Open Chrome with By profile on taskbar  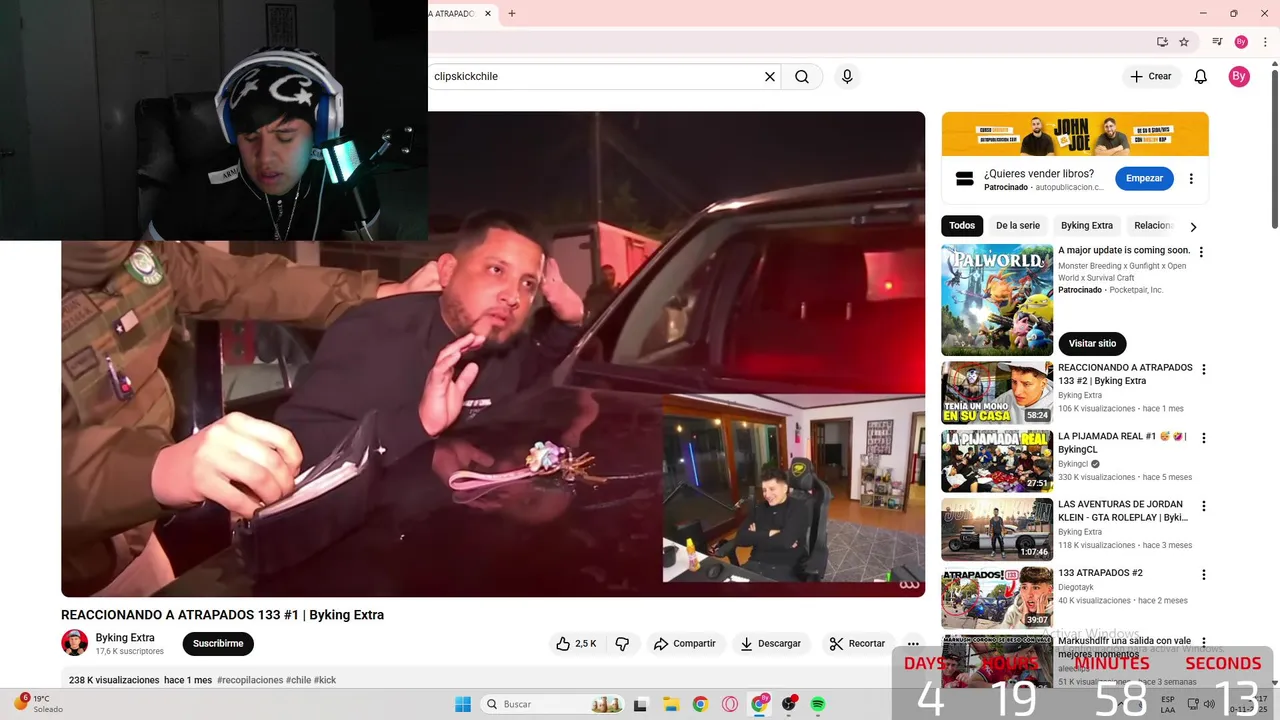point(760,704)
